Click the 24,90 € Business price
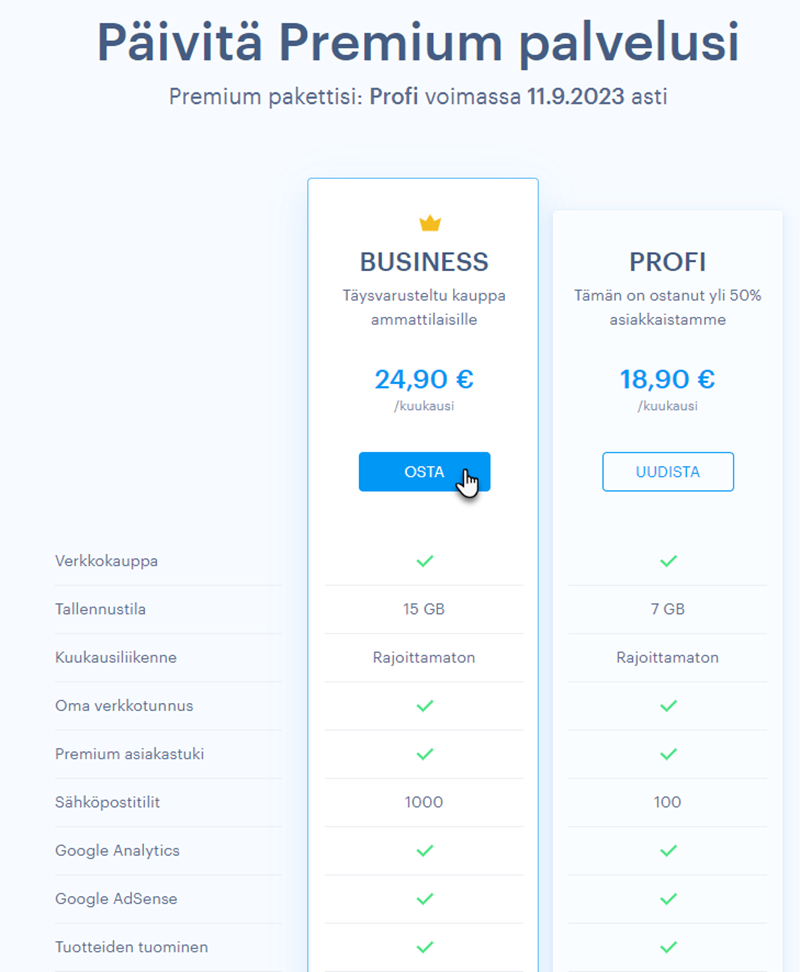 (424, 379)
